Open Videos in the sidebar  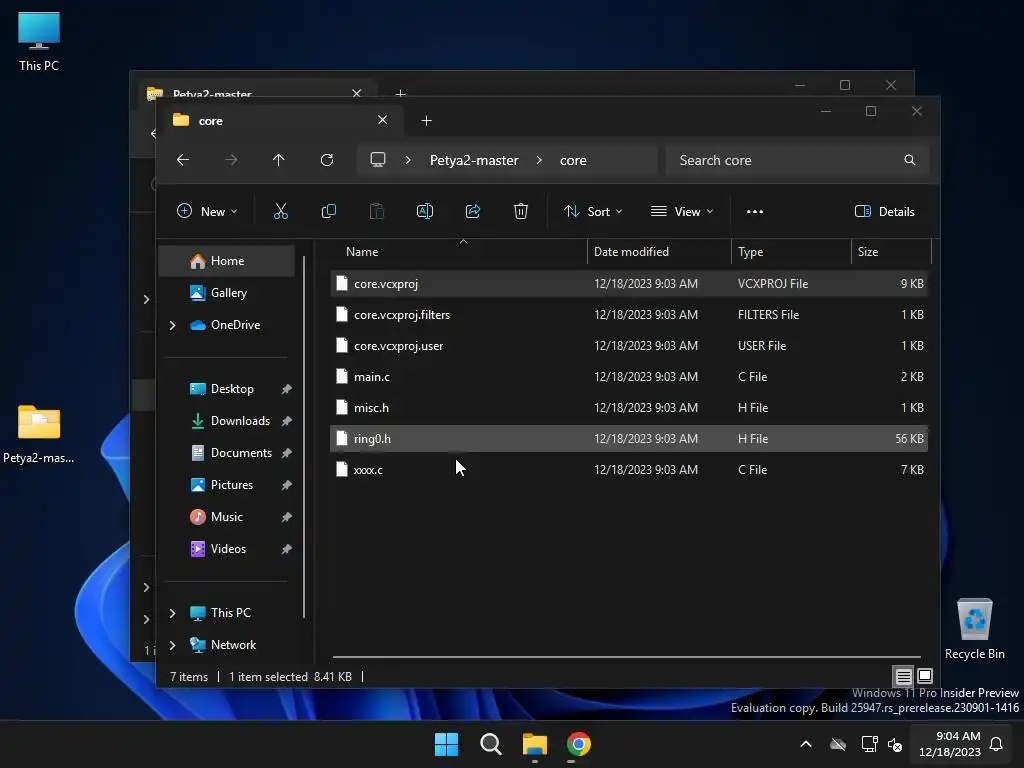pos(227,549)
